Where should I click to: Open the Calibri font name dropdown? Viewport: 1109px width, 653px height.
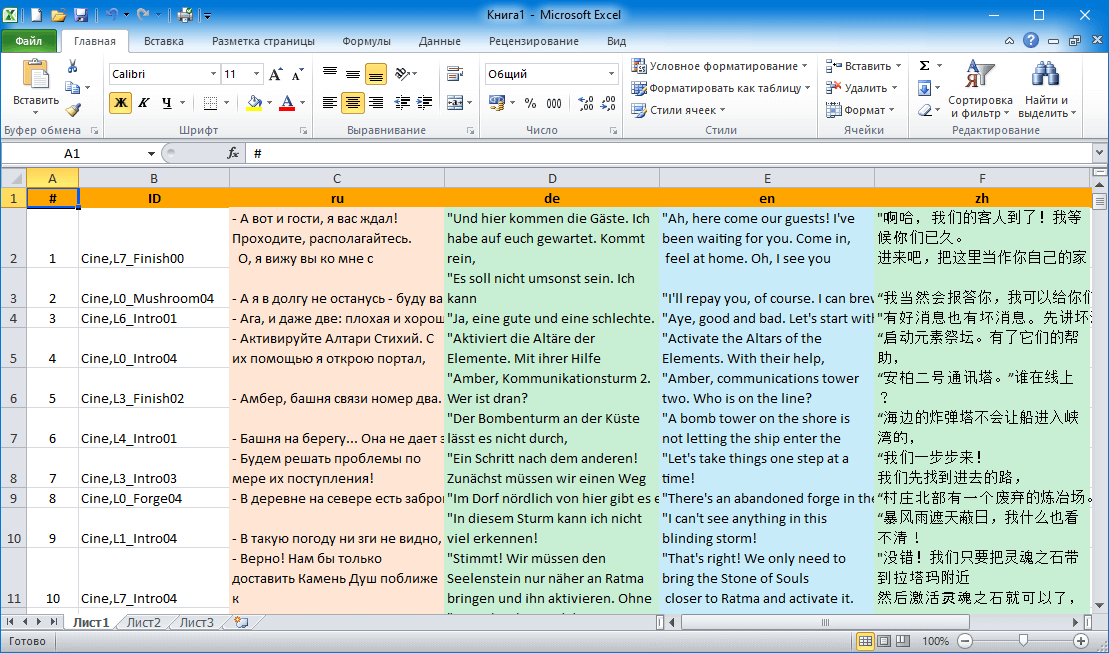pyautogui.click(x=213, y=74)
